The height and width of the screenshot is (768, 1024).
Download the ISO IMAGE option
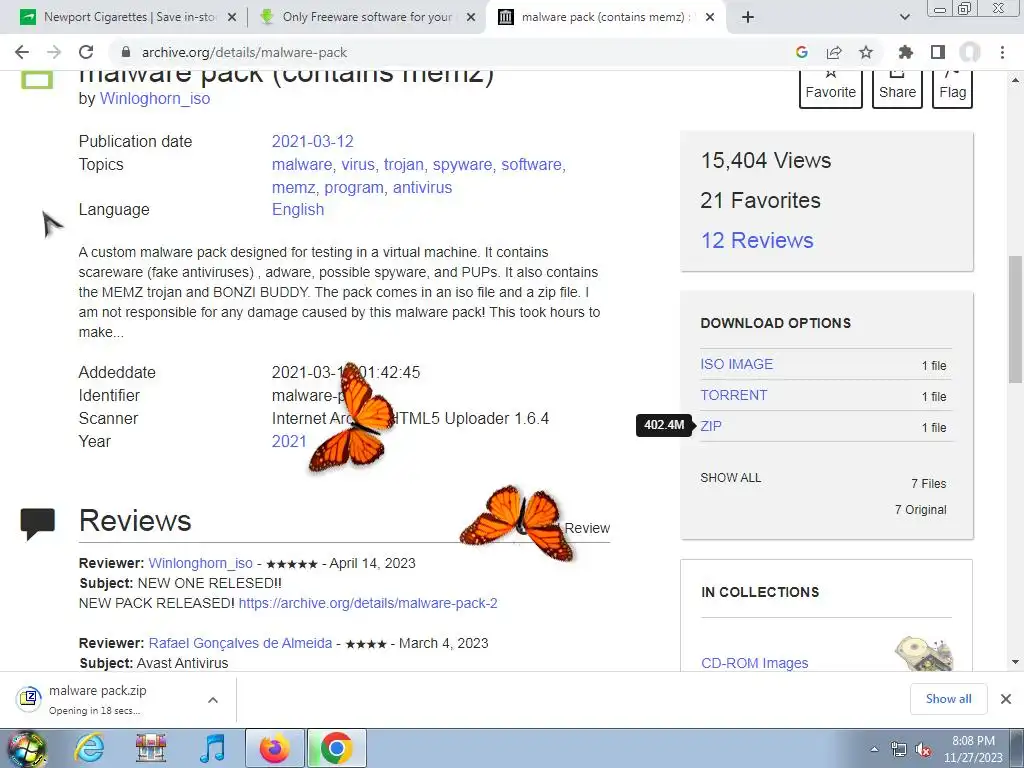pos(737,364)
